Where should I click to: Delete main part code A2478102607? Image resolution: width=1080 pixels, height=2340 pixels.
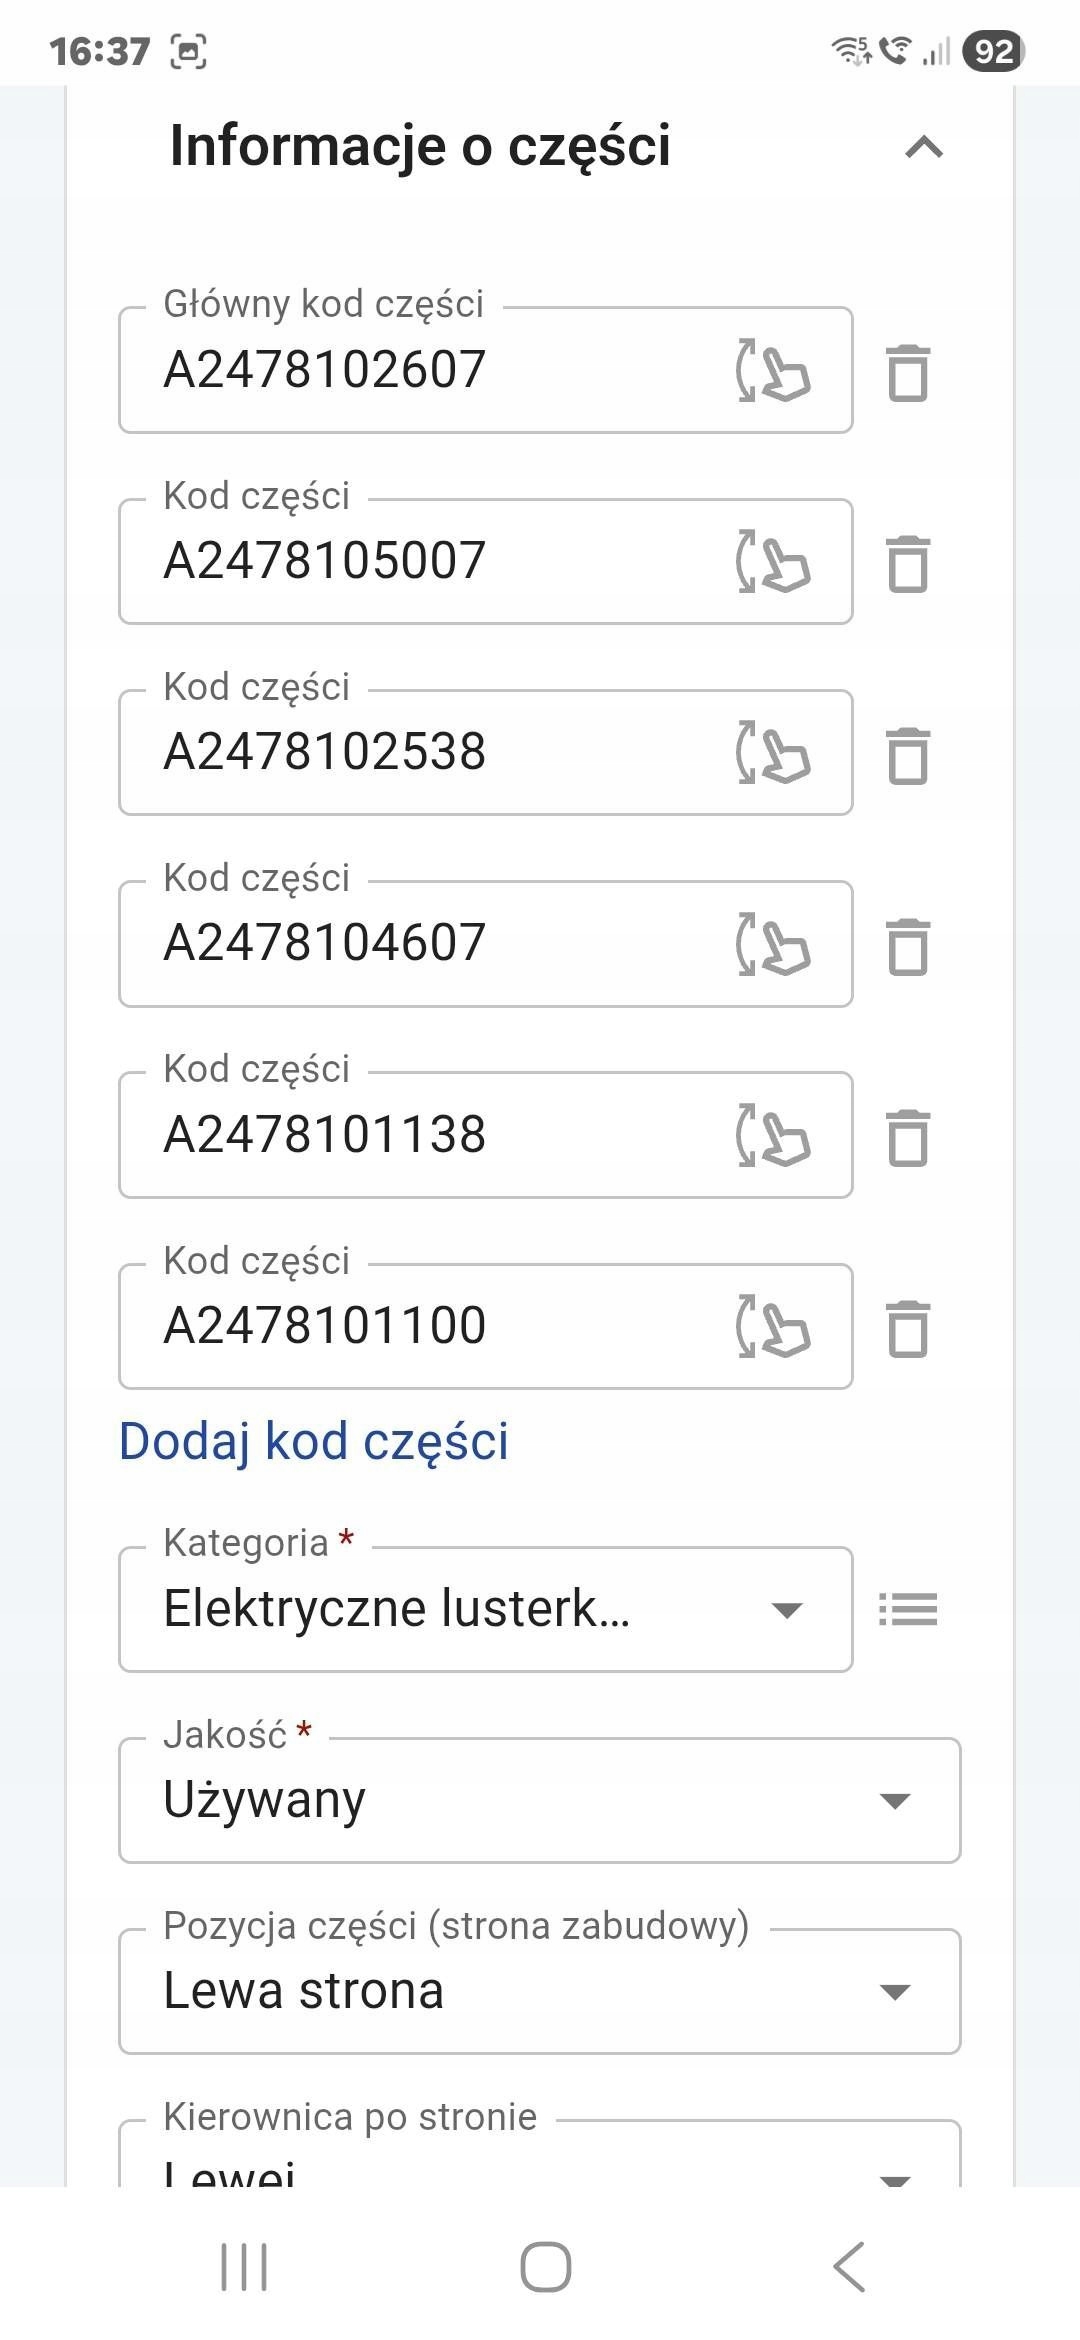click(x=908, y=373)
